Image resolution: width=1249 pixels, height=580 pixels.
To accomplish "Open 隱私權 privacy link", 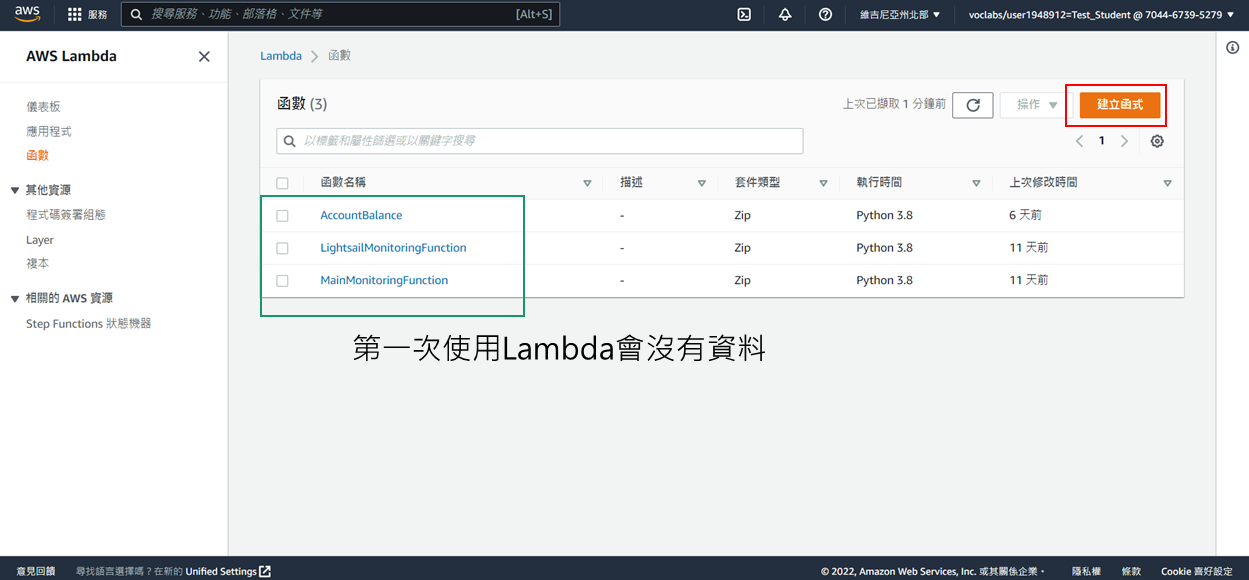I will click(1087, 571).
